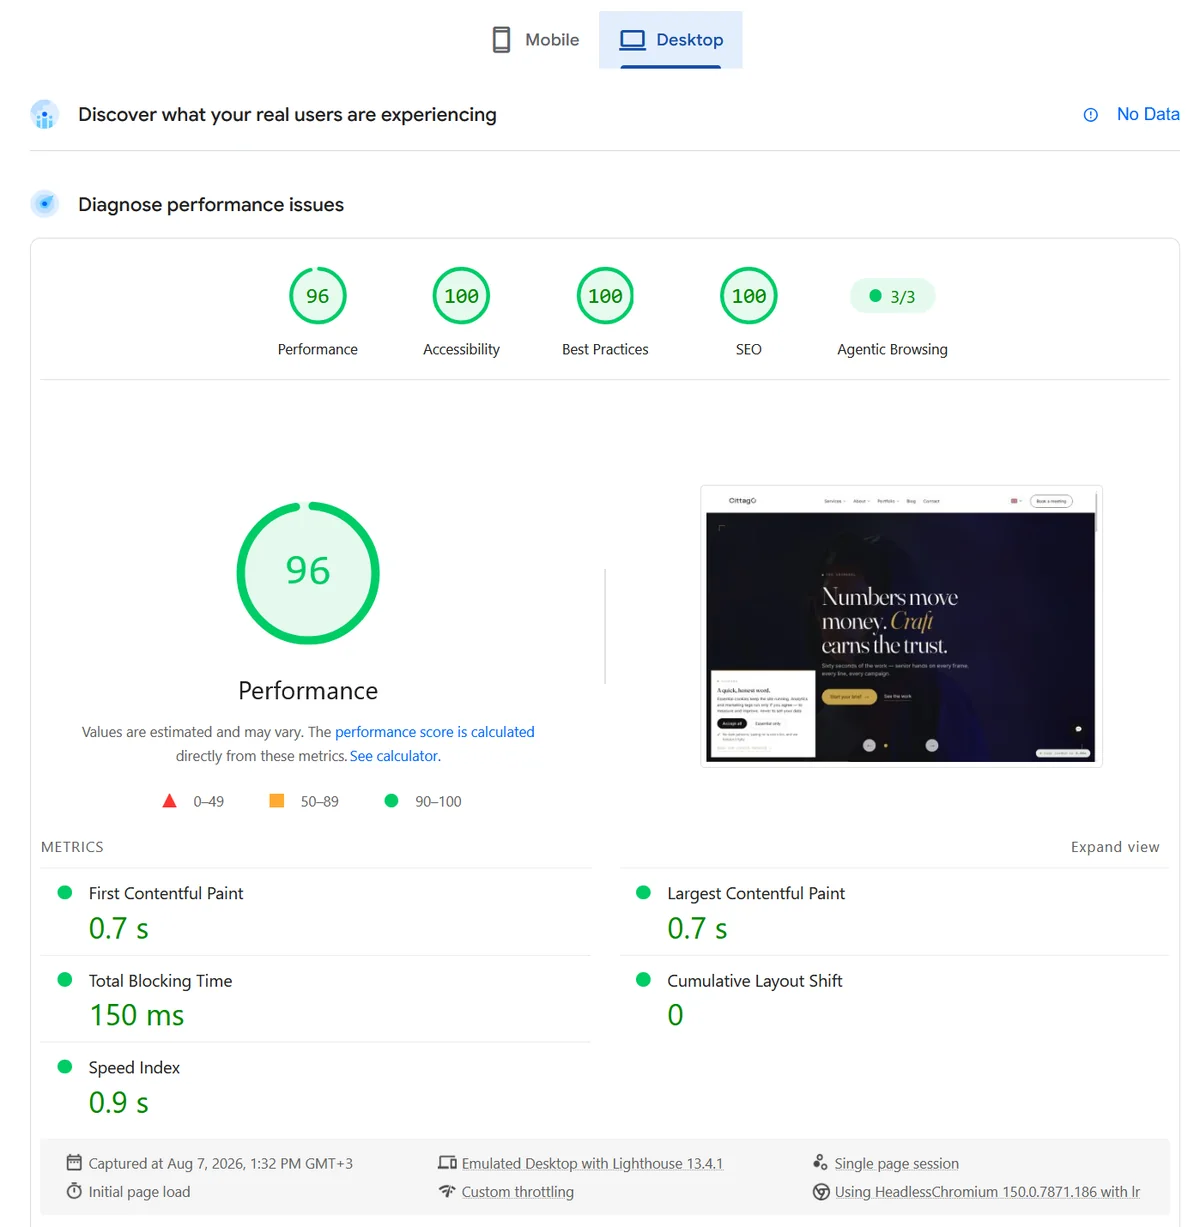Click the 'Initial page load' text
1200x1227 pixels.
point(139,1192)
